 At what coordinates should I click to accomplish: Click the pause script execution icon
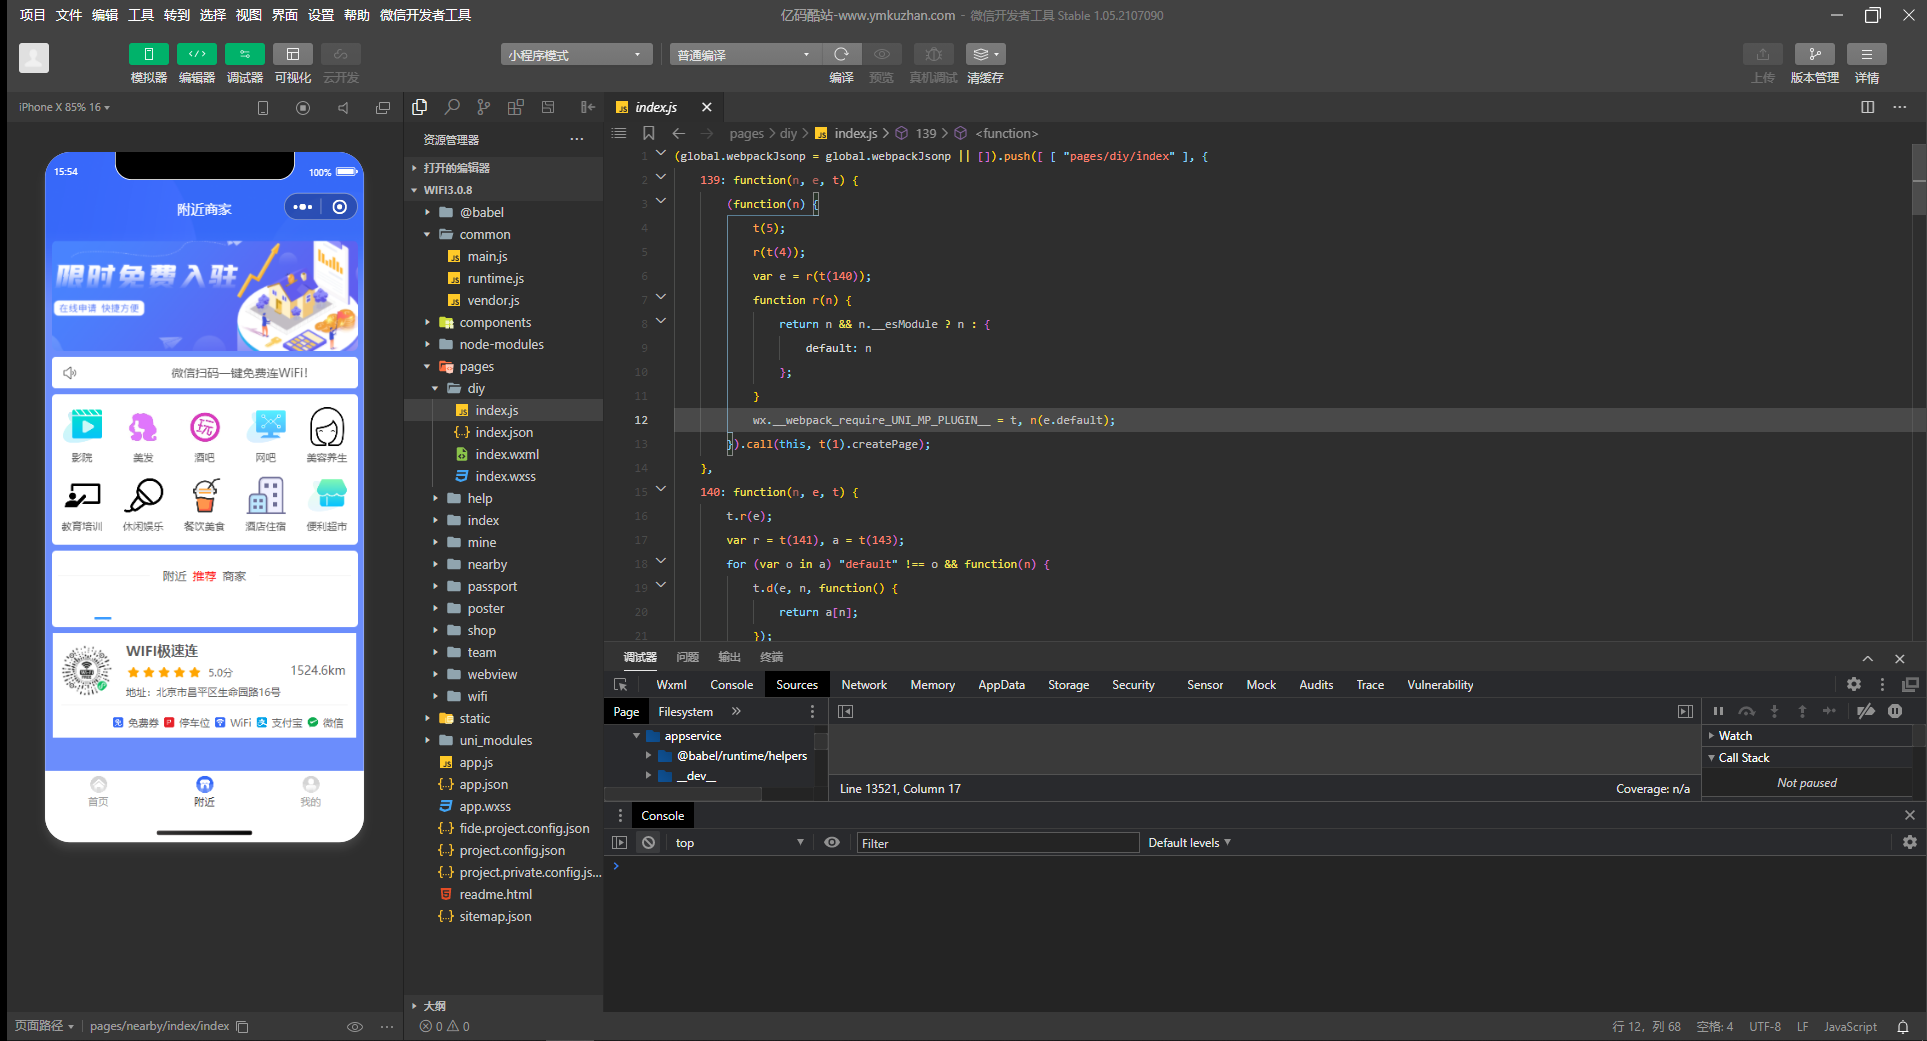point(1718,711)
